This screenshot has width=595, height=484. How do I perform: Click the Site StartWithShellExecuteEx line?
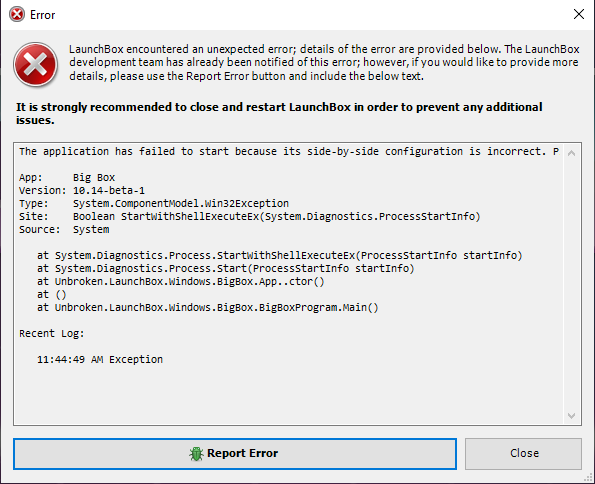tap(250, 216)
